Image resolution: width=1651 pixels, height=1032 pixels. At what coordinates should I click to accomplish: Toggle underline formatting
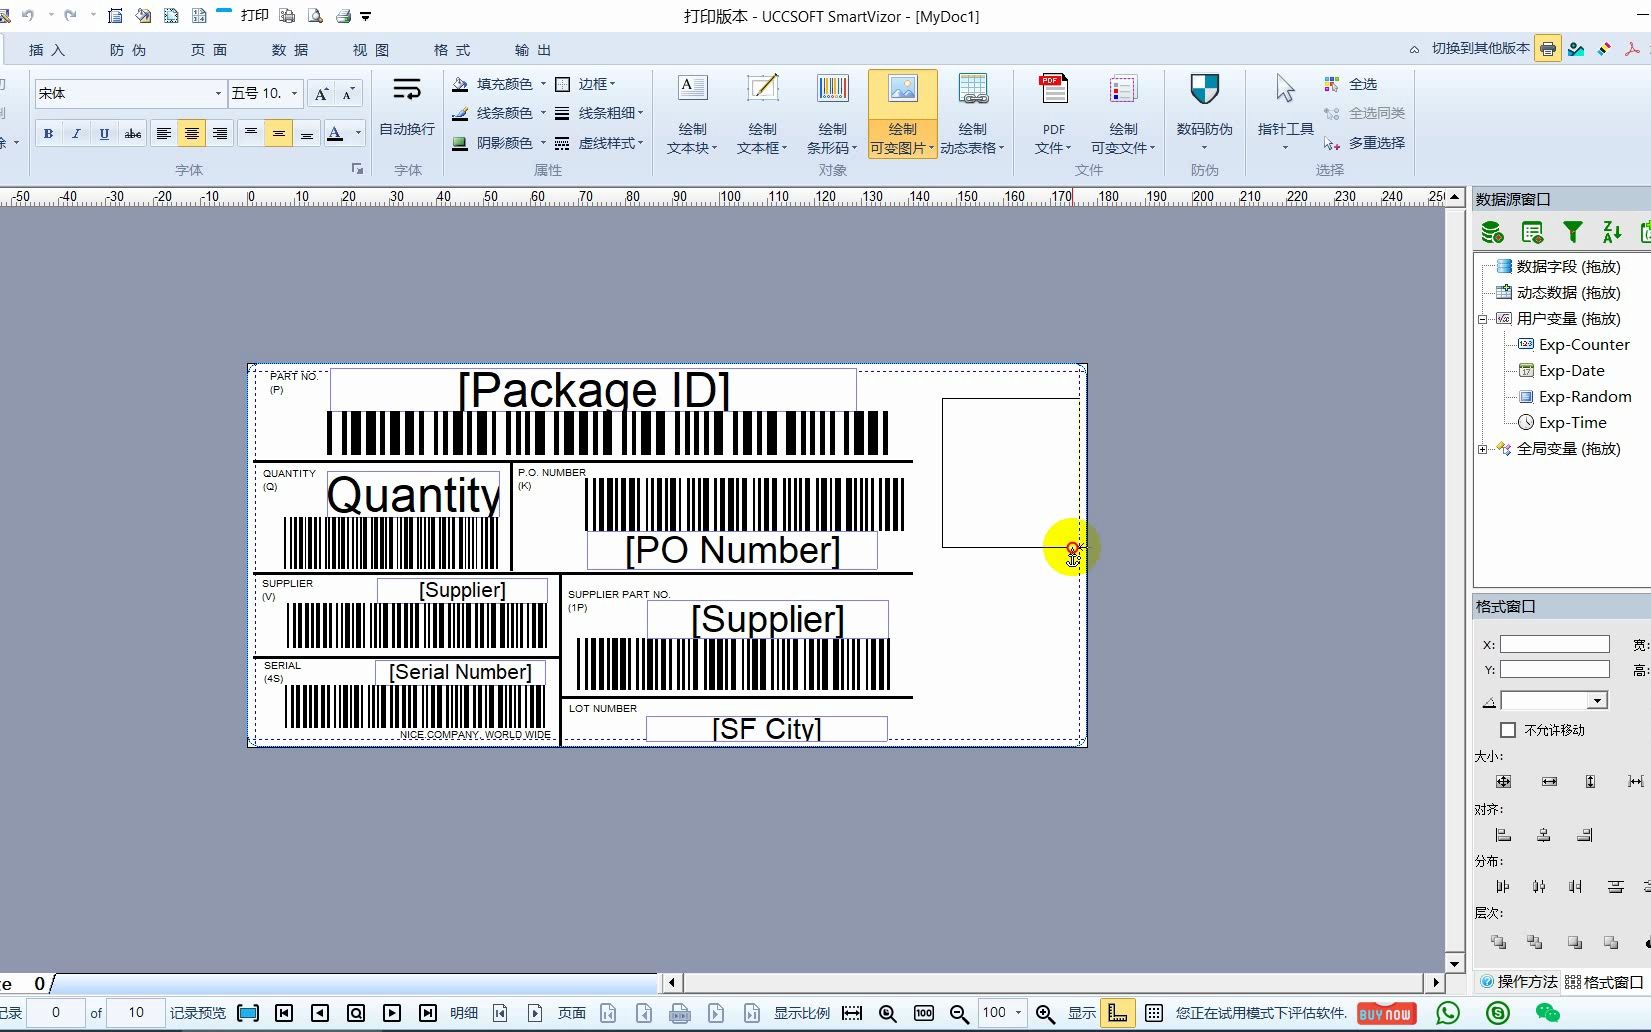pos(104,133)
